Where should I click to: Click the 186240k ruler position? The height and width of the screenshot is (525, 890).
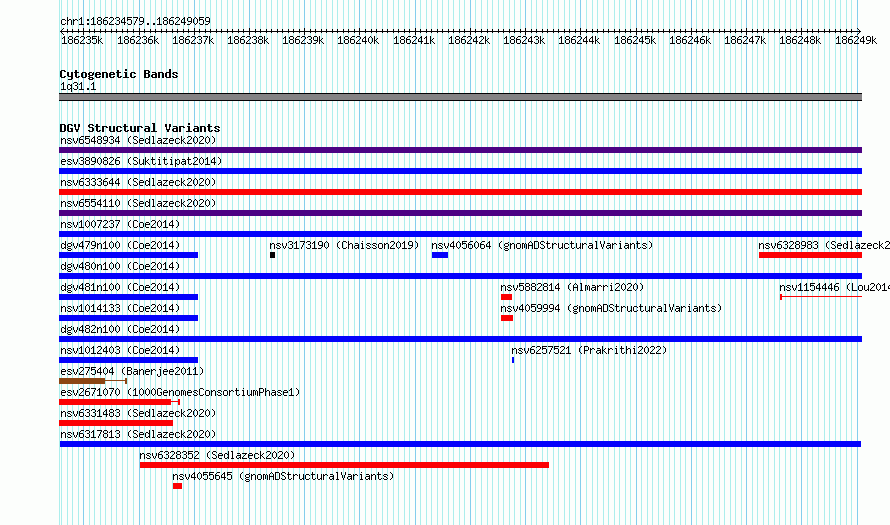pos(358,40)
